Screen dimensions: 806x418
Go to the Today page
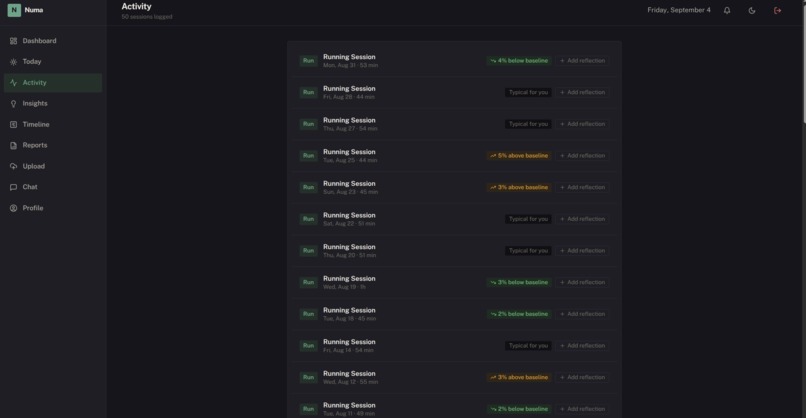pos(53,62)
